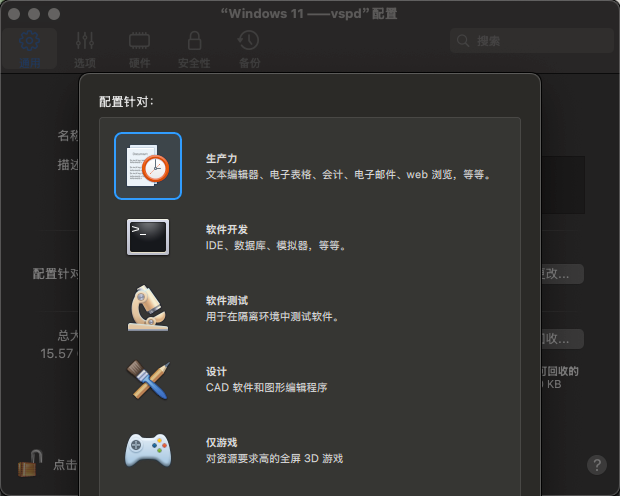The width and height of the screenshot is (620, 496).
Task: Click the unlocked padlock icon
Action: coord(30,463)
